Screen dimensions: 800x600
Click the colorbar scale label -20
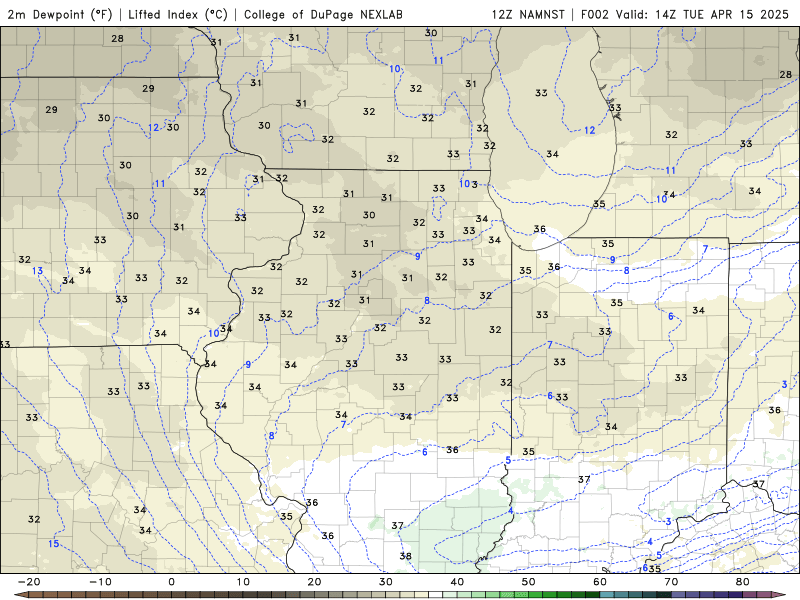point(29,582)
